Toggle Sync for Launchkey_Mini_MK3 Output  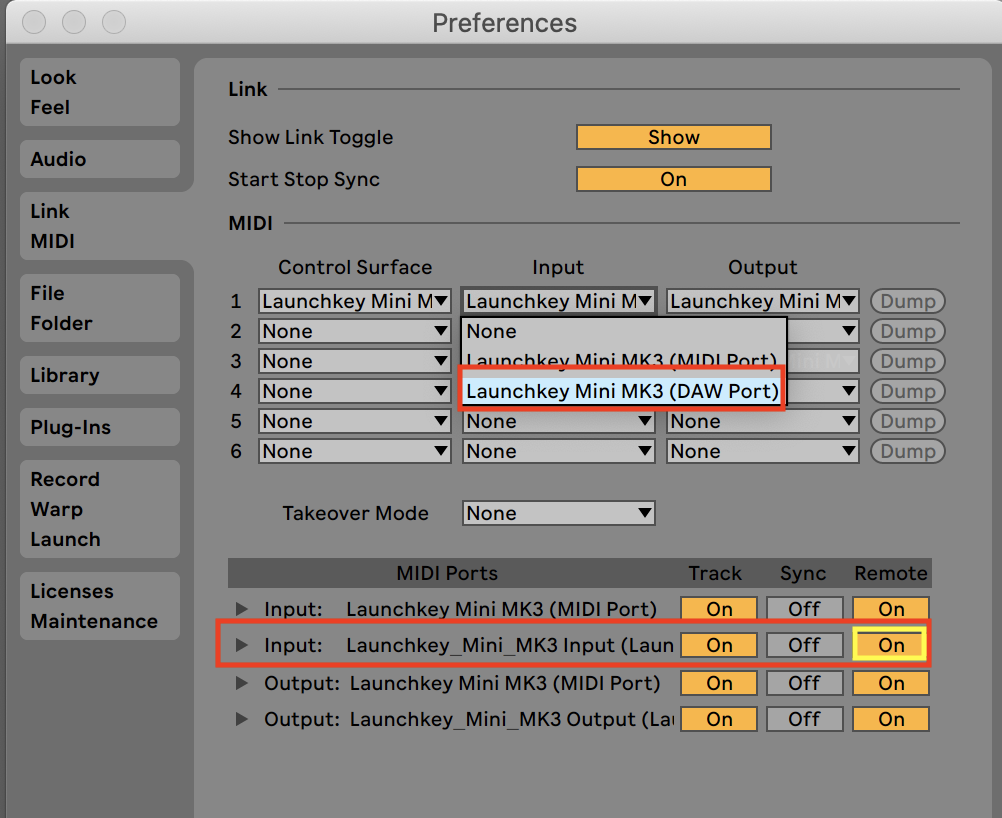tap(805, 719)
